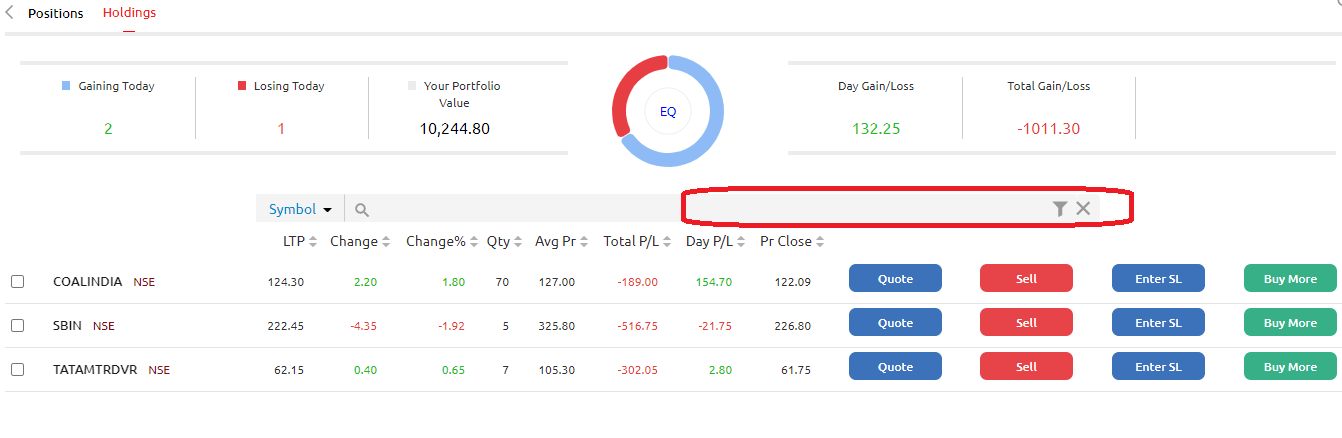1342x438 pixels.
Task: Click Sell for SBIN
Action: click(1026, 323)
